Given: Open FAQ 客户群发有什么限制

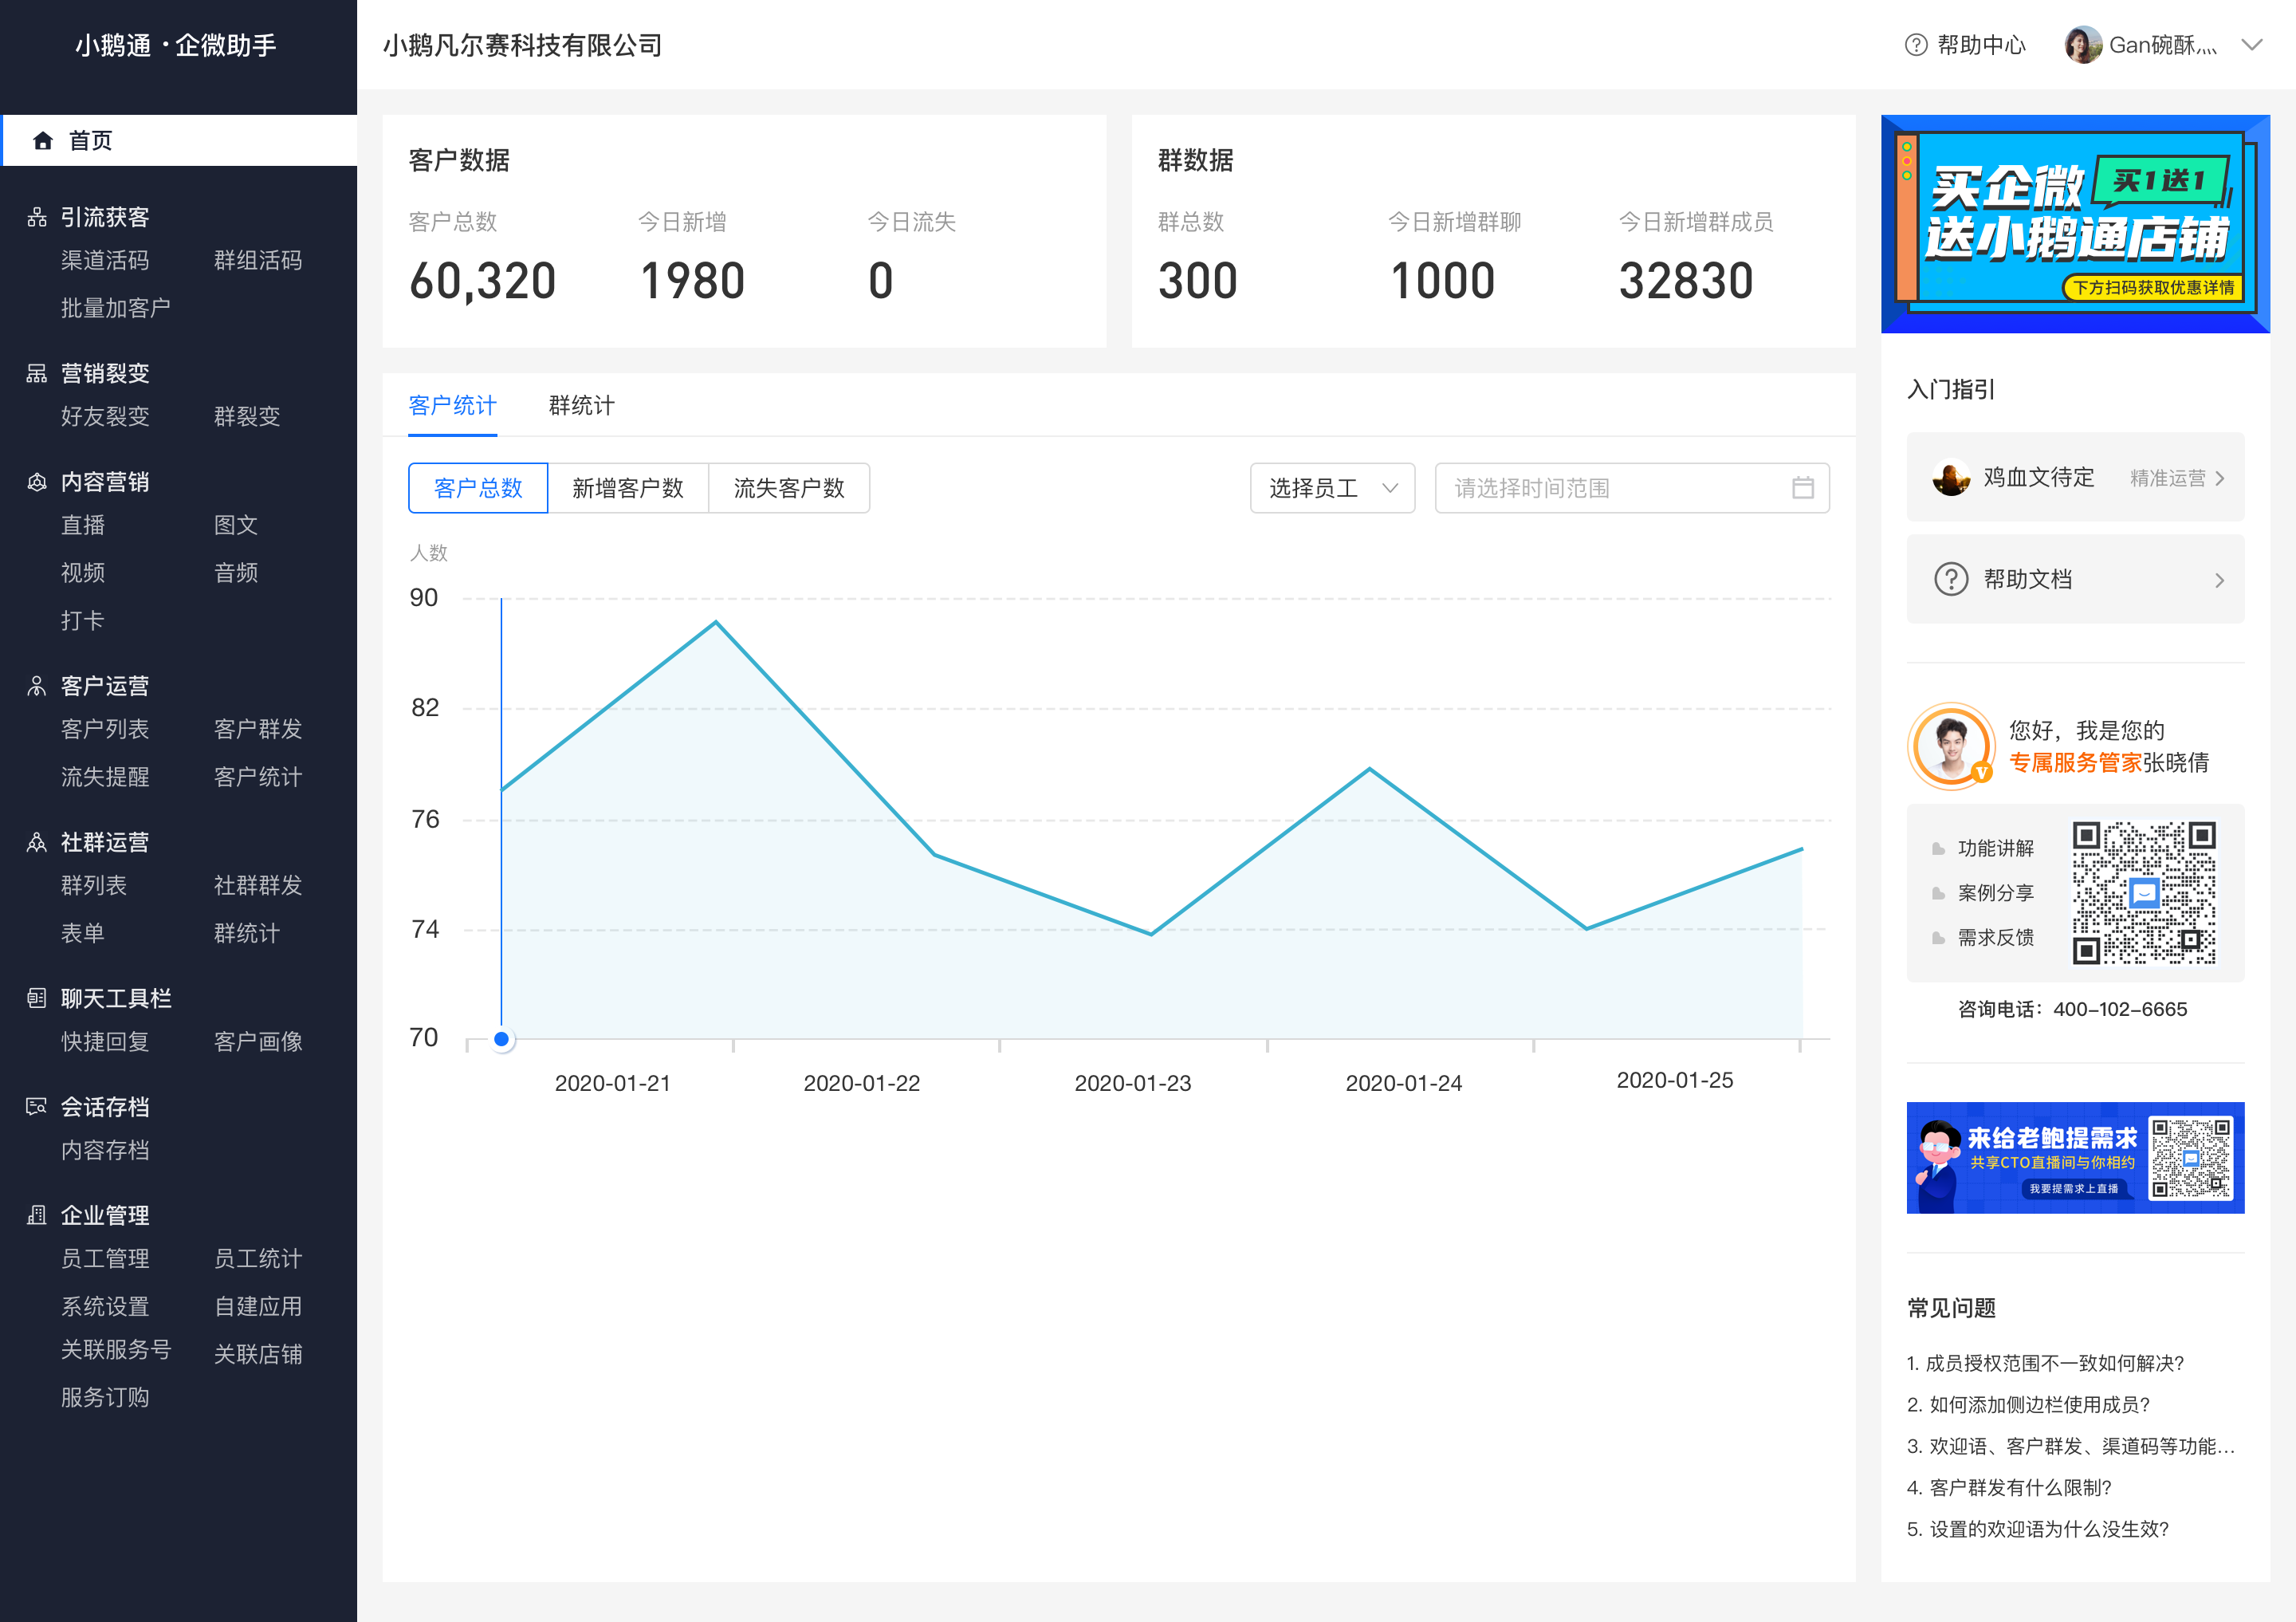Looking at the screenshot, I should [2009, 1487].
